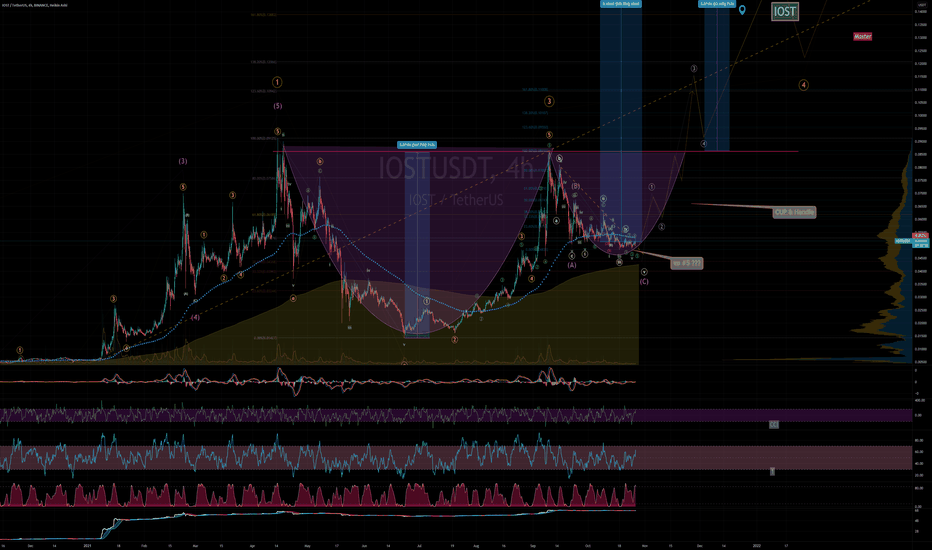Select the purple (3) wave label
932x550 pixels.
(x=183, y=161)
